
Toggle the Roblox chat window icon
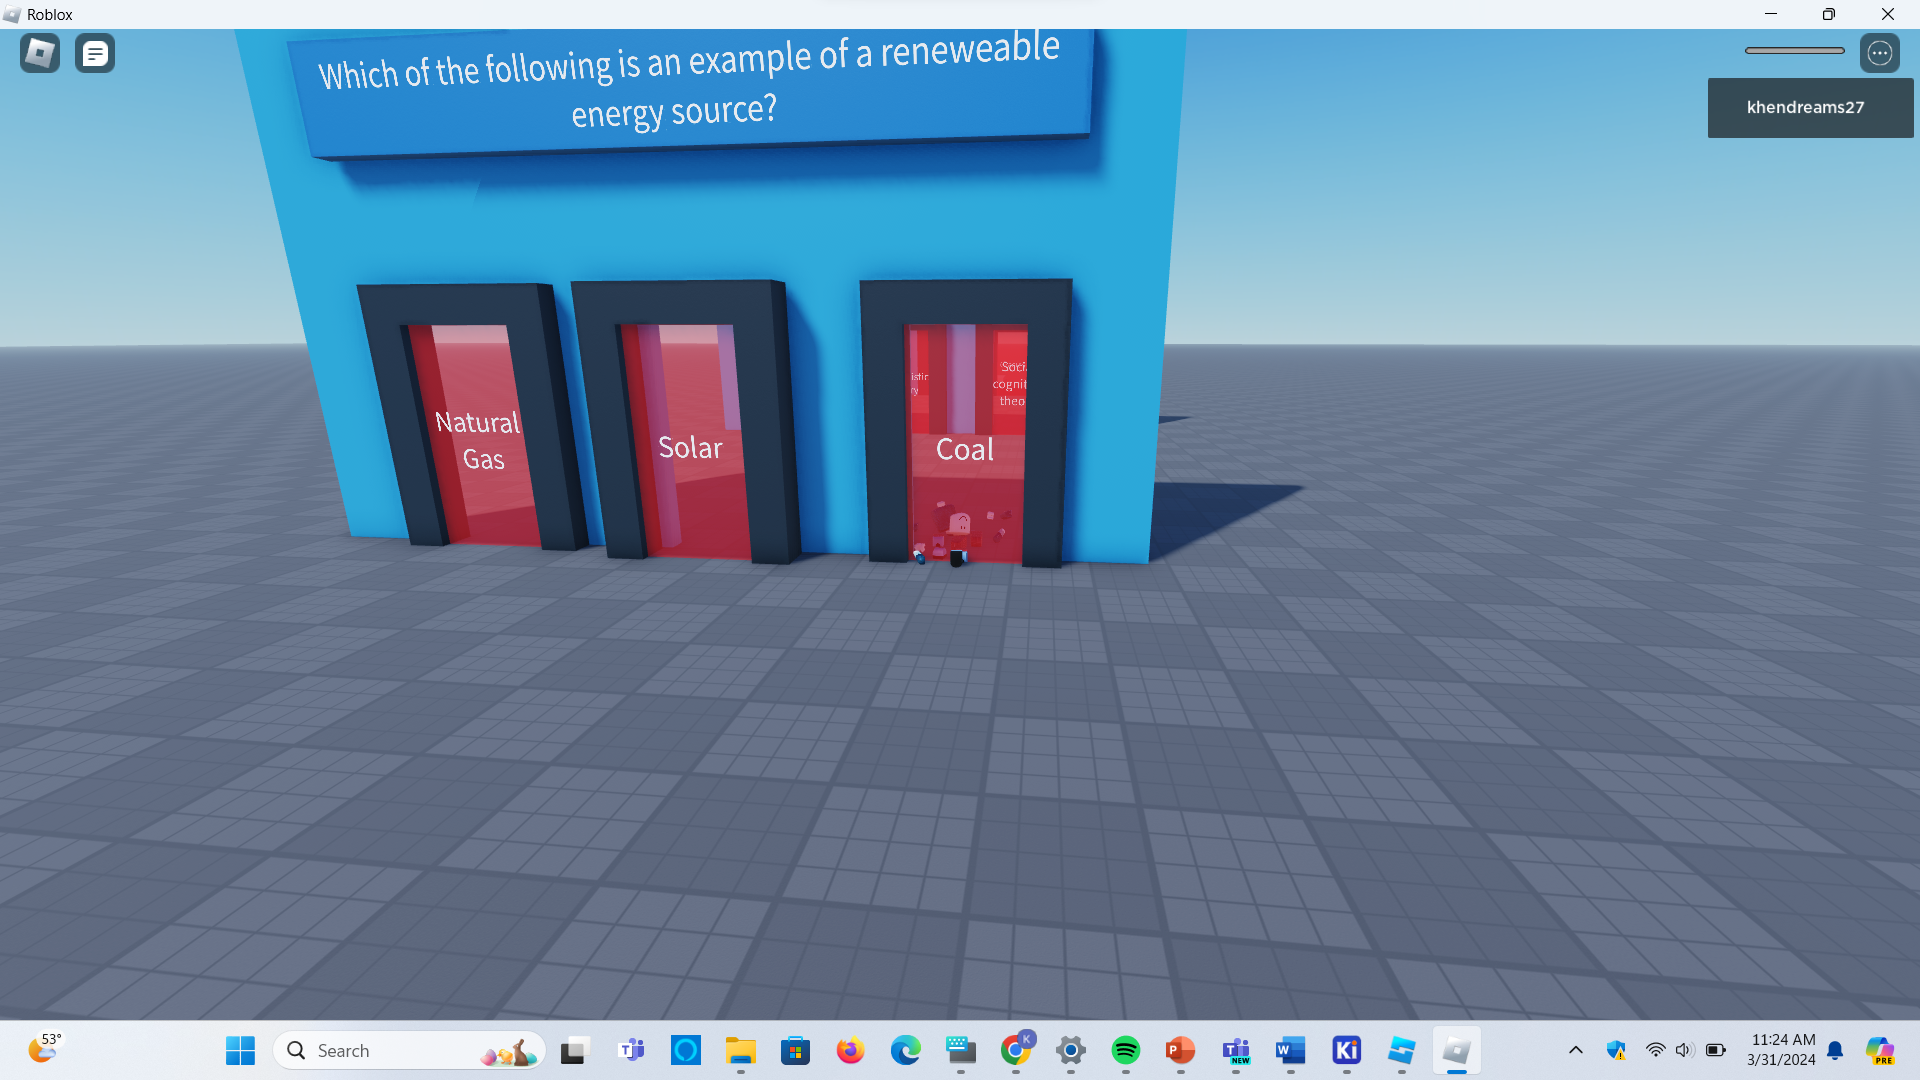[95, 53]
